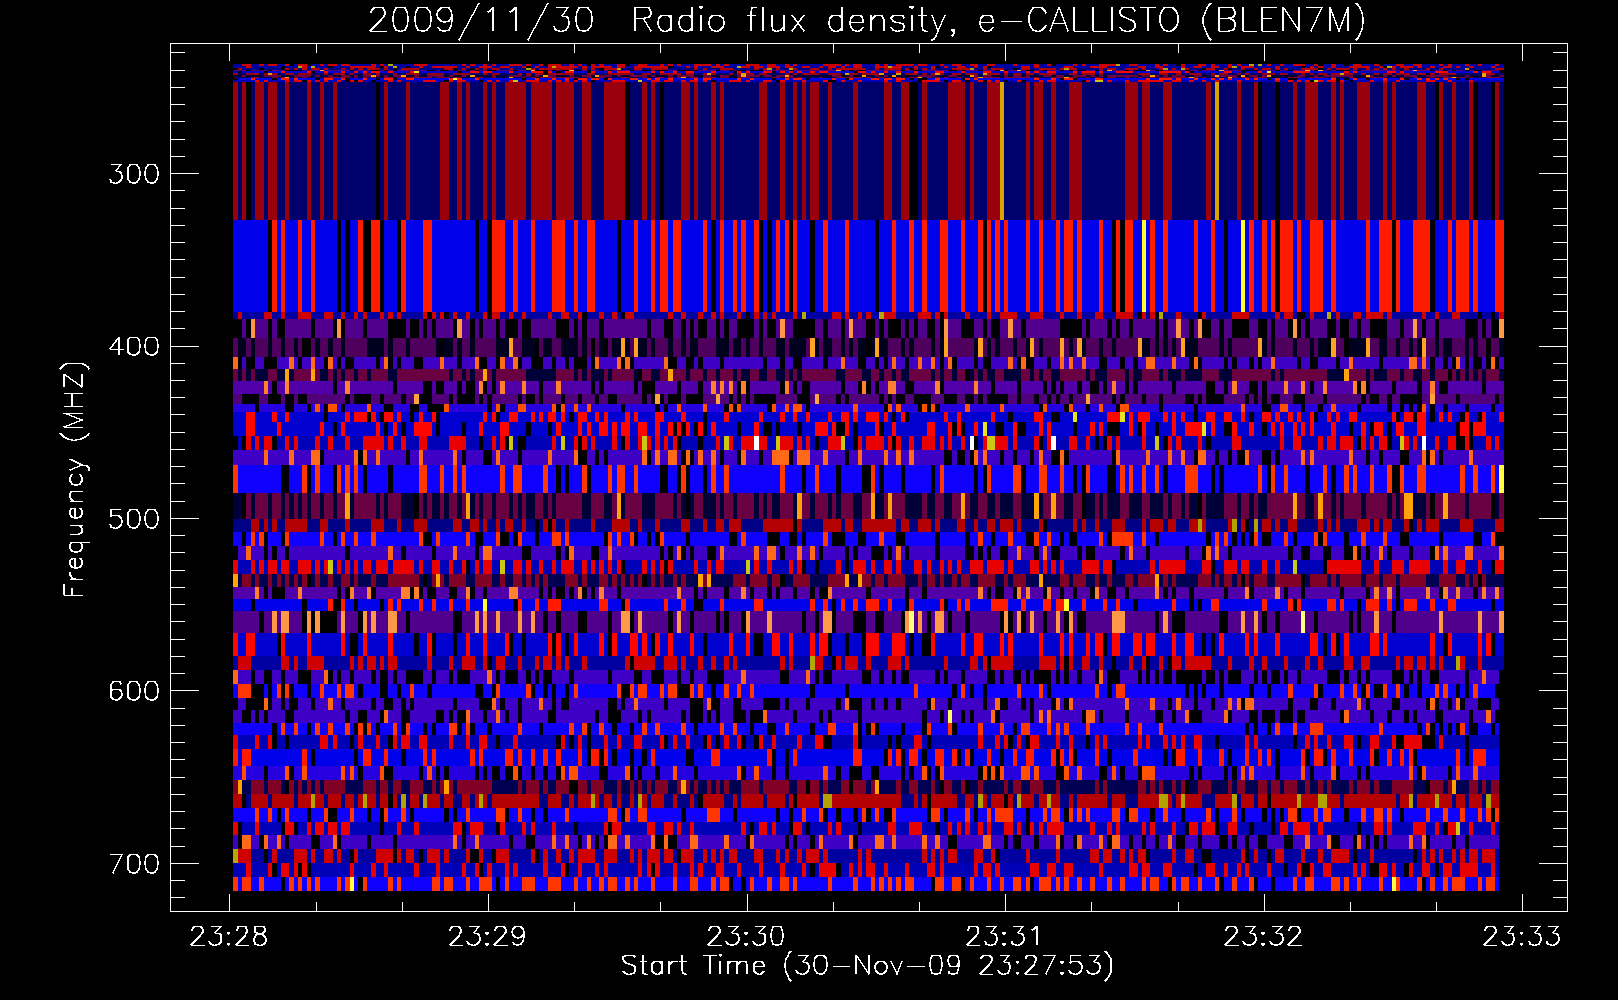Image resolution: width=1618 pixels, height=1000 pixels.
Task: Click the 400 frequency tick label
Action: (x=134, y=347)
